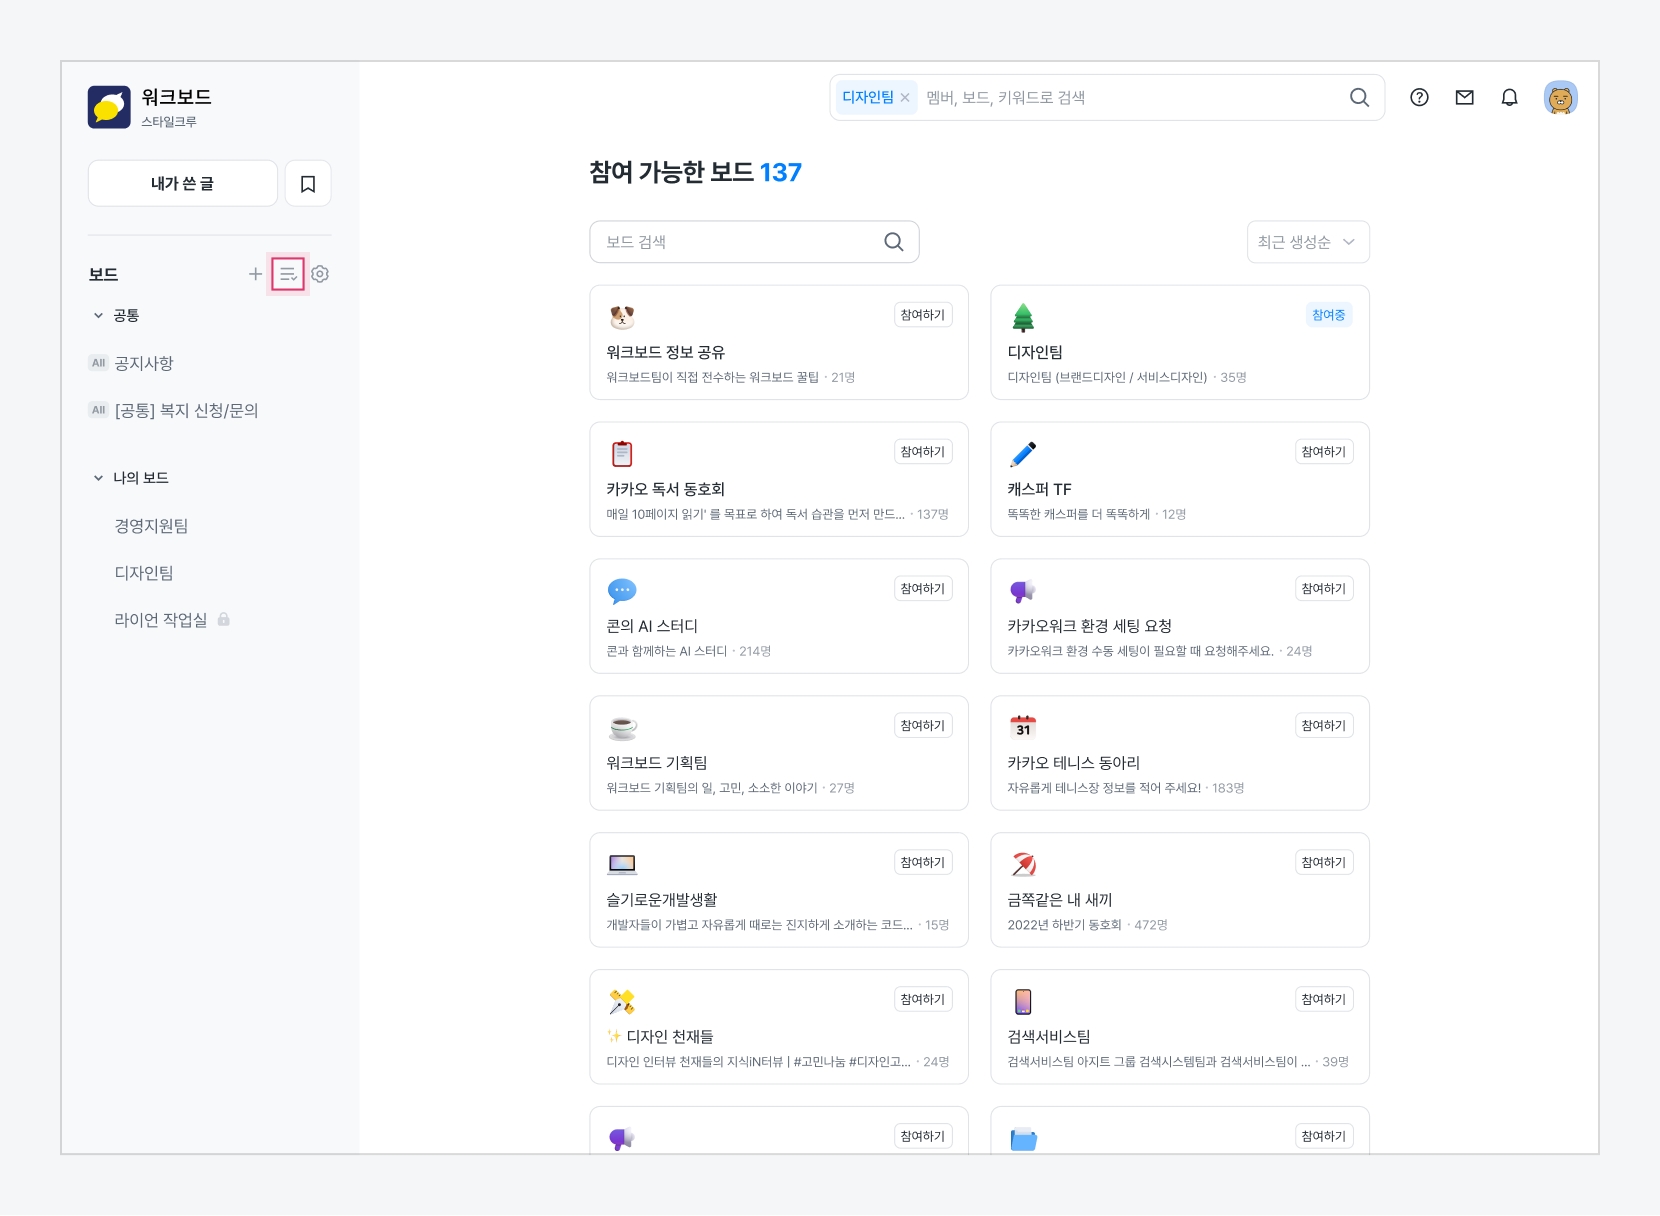Click the bookmark icon beside 내가 쓴 글

[308, 184]
